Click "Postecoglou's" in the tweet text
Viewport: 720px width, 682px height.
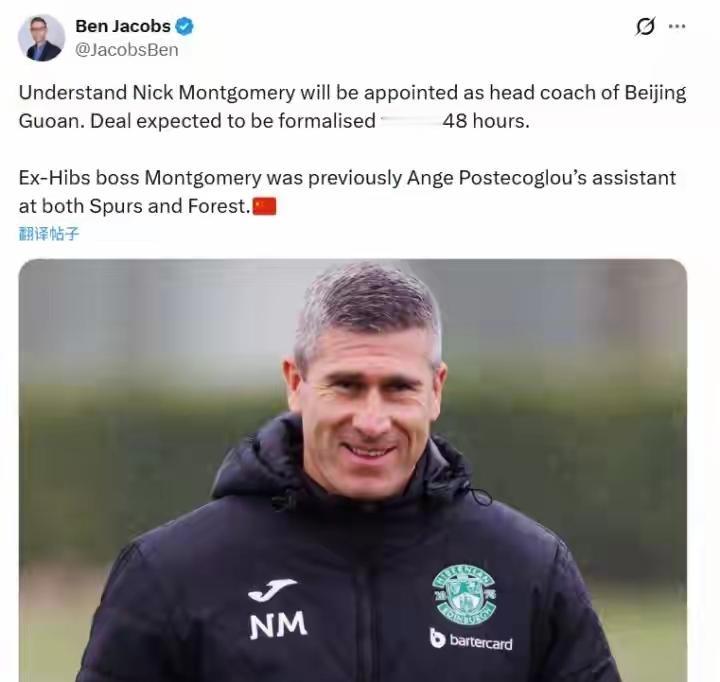coord(523,178)
